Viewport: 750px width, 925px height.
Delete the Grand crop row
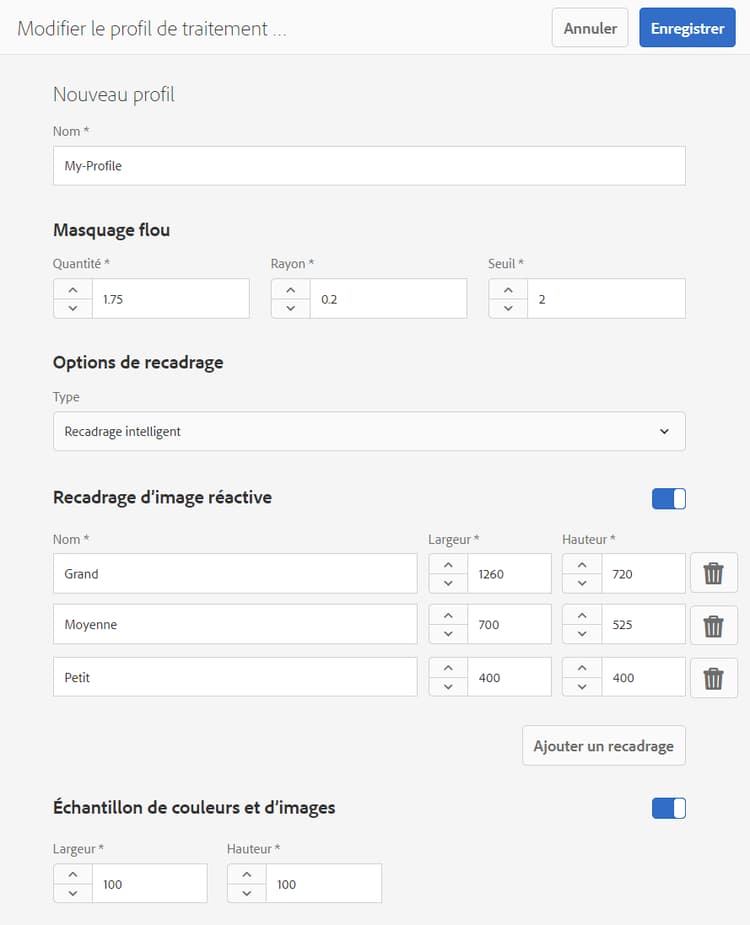point(713,573)
